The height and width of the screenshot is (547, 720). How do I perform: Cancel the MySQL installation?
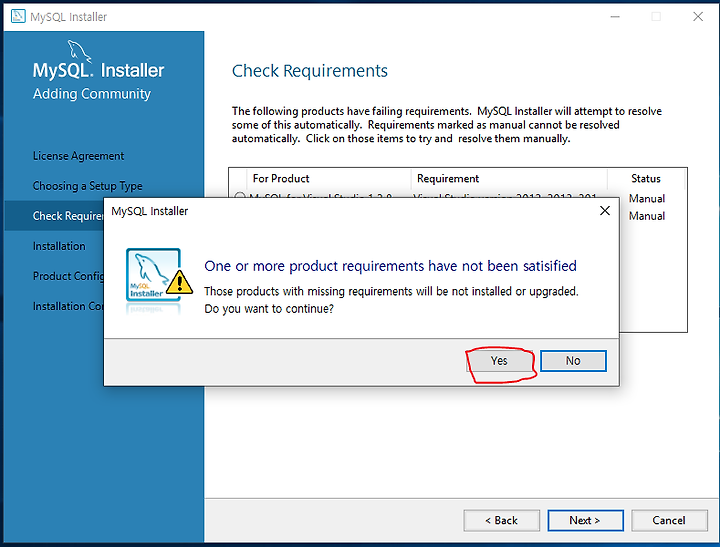point(669,520)
